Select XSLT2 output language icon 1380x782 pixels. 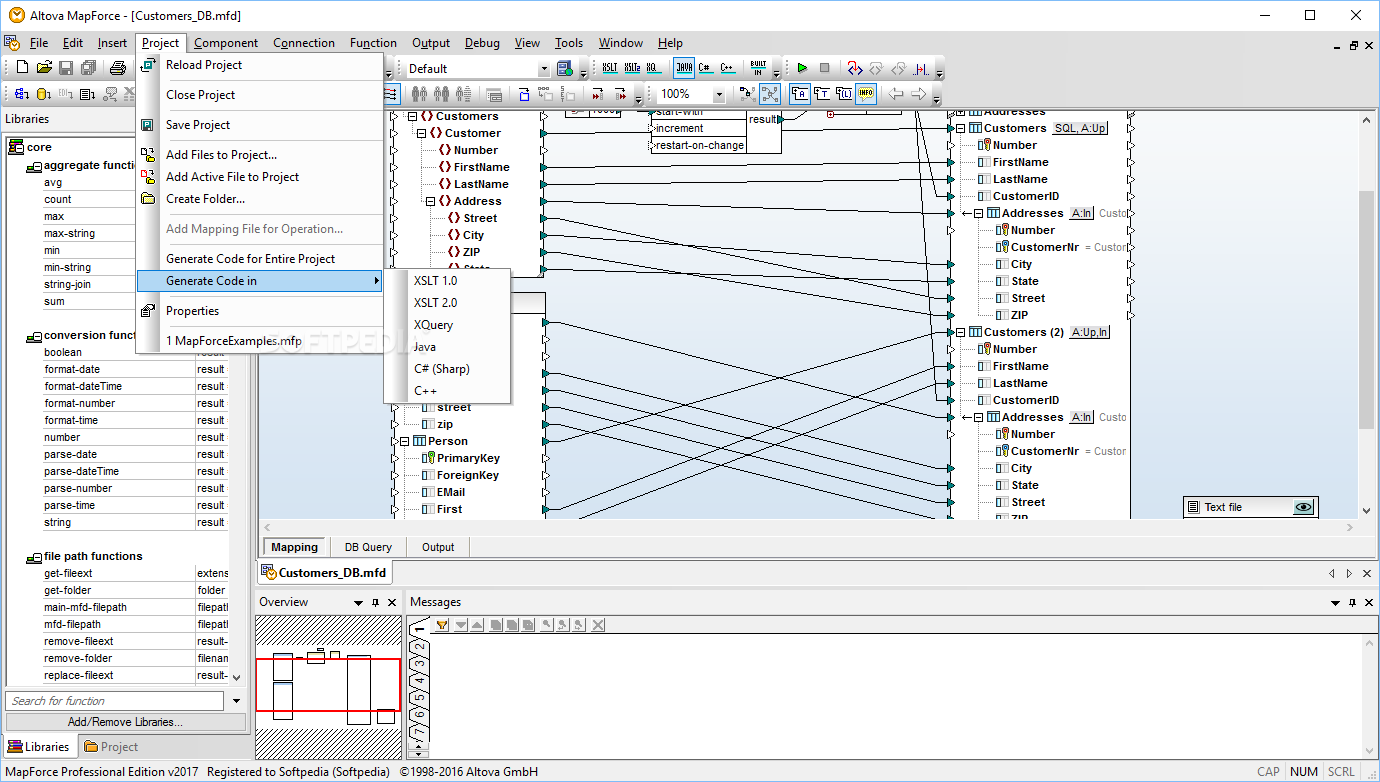[x=632, y=68]
